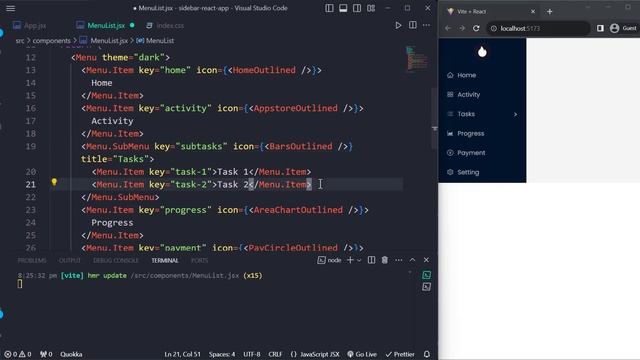The width and height of the screenshot is (640, 360).
Task: Split the terminal pane
Action: (x=371, y=260)
